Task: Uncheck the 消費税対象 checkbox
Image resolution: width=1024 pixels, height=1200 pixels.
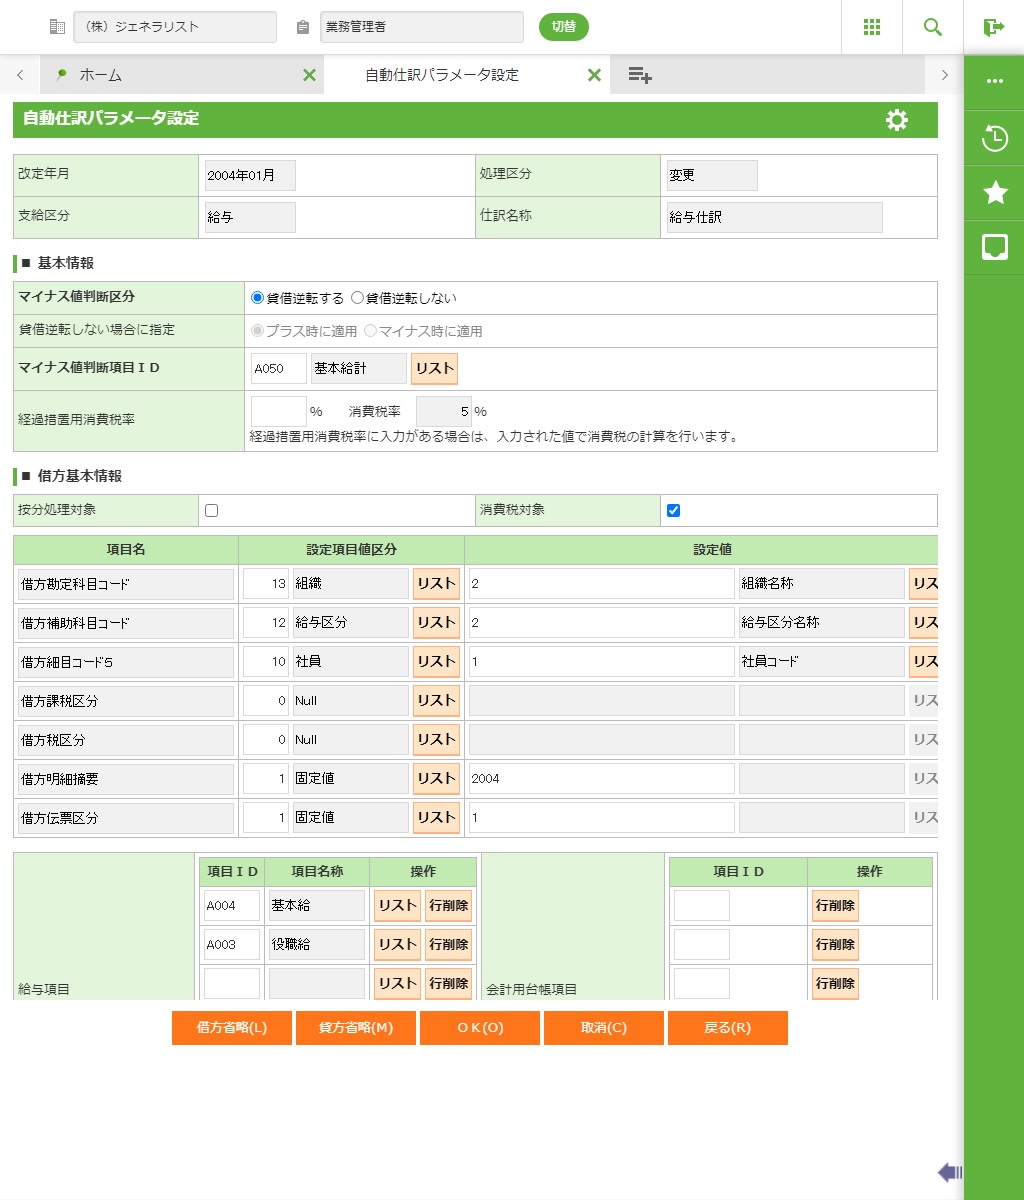Action: [x=673, y=510]
